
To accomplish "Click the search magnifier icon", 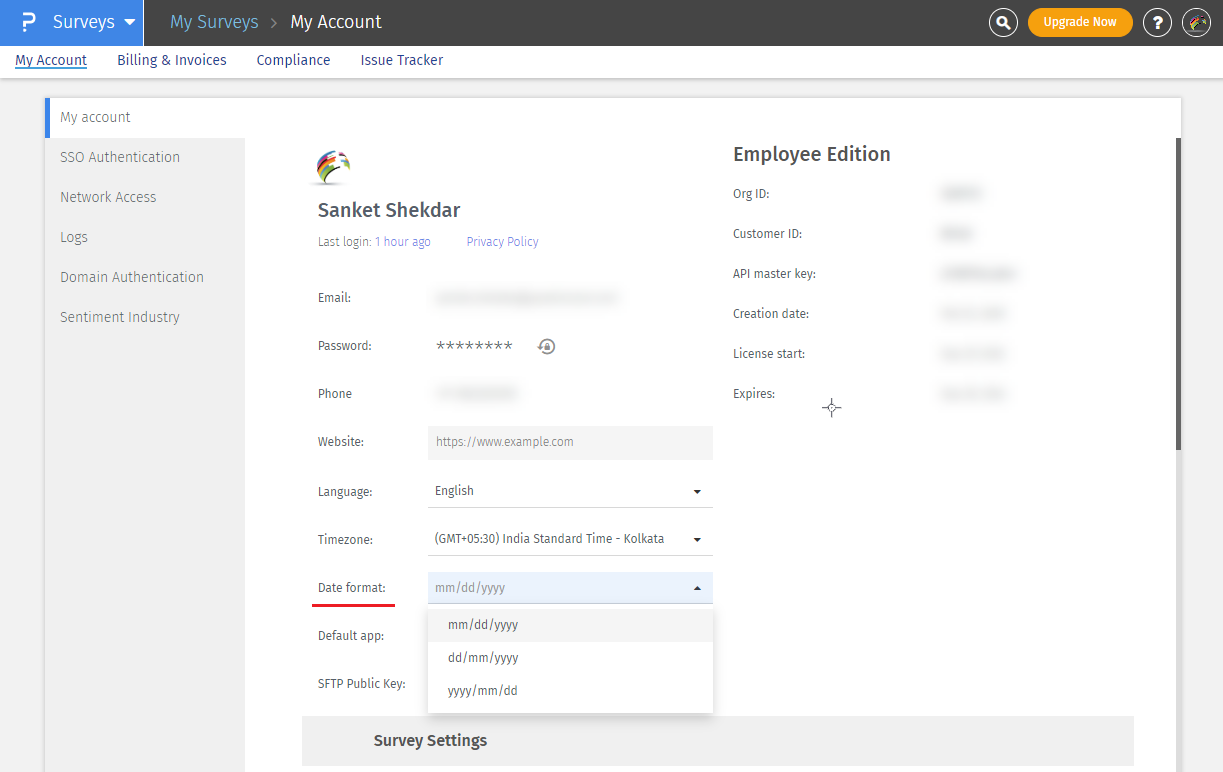I will click(1003, 22).
